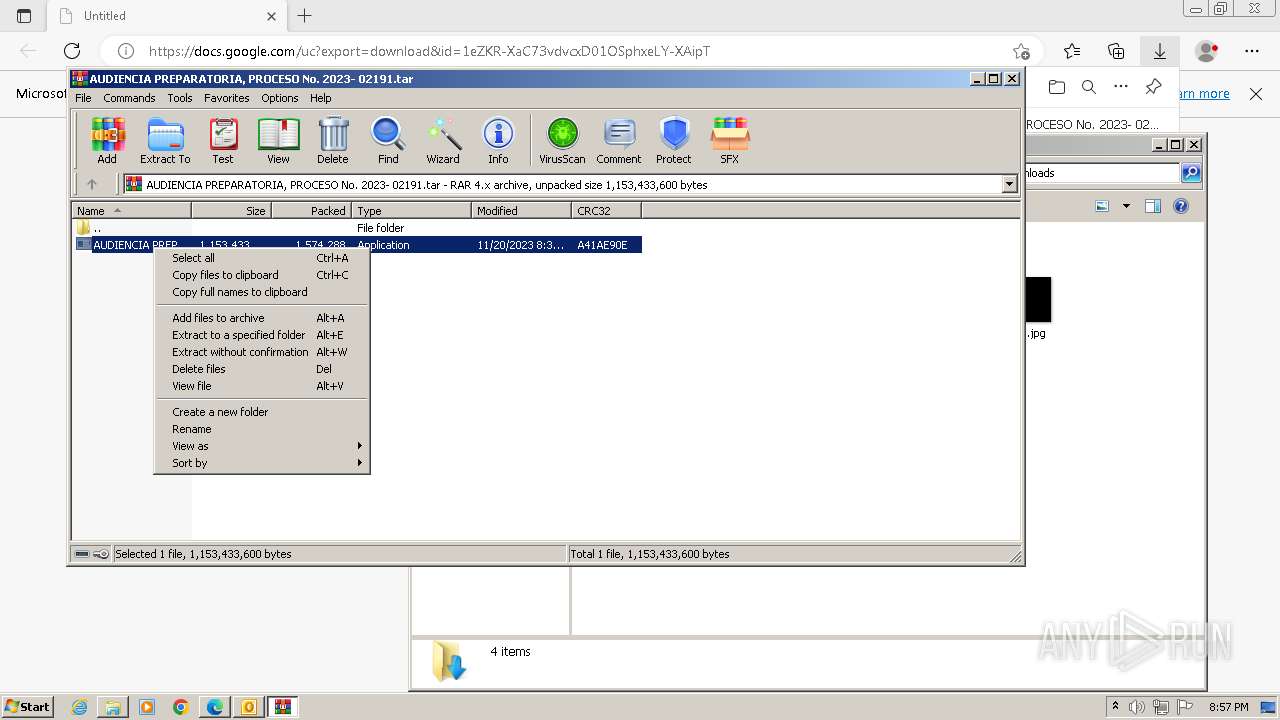Open the View as submenu
The height and width of the screenshot is (720, 1280).
pyautogui.click(x=262, y=446)
